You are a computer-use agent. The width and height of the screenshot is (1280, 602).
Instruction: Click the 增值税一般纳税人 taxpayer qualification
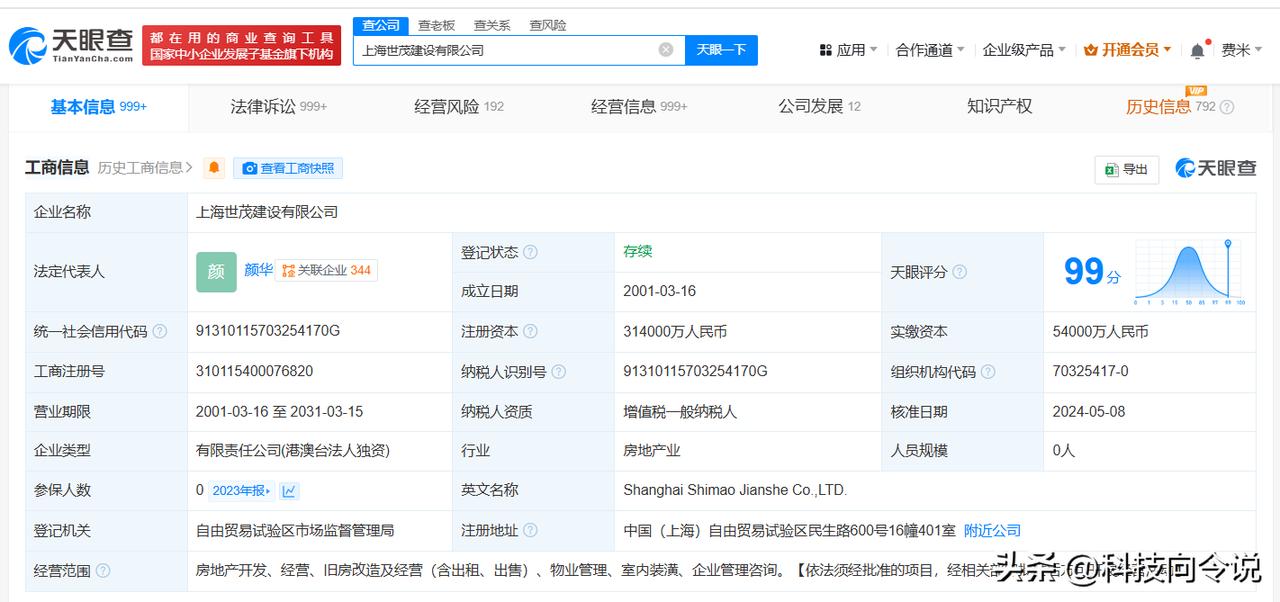coord(680,411)
